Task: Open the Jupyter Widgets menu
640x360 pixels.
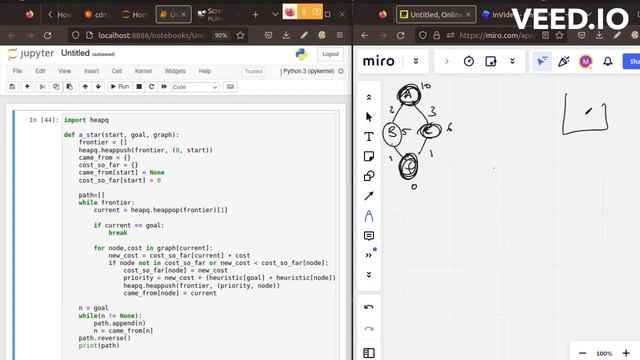Action: pos(175,71)
